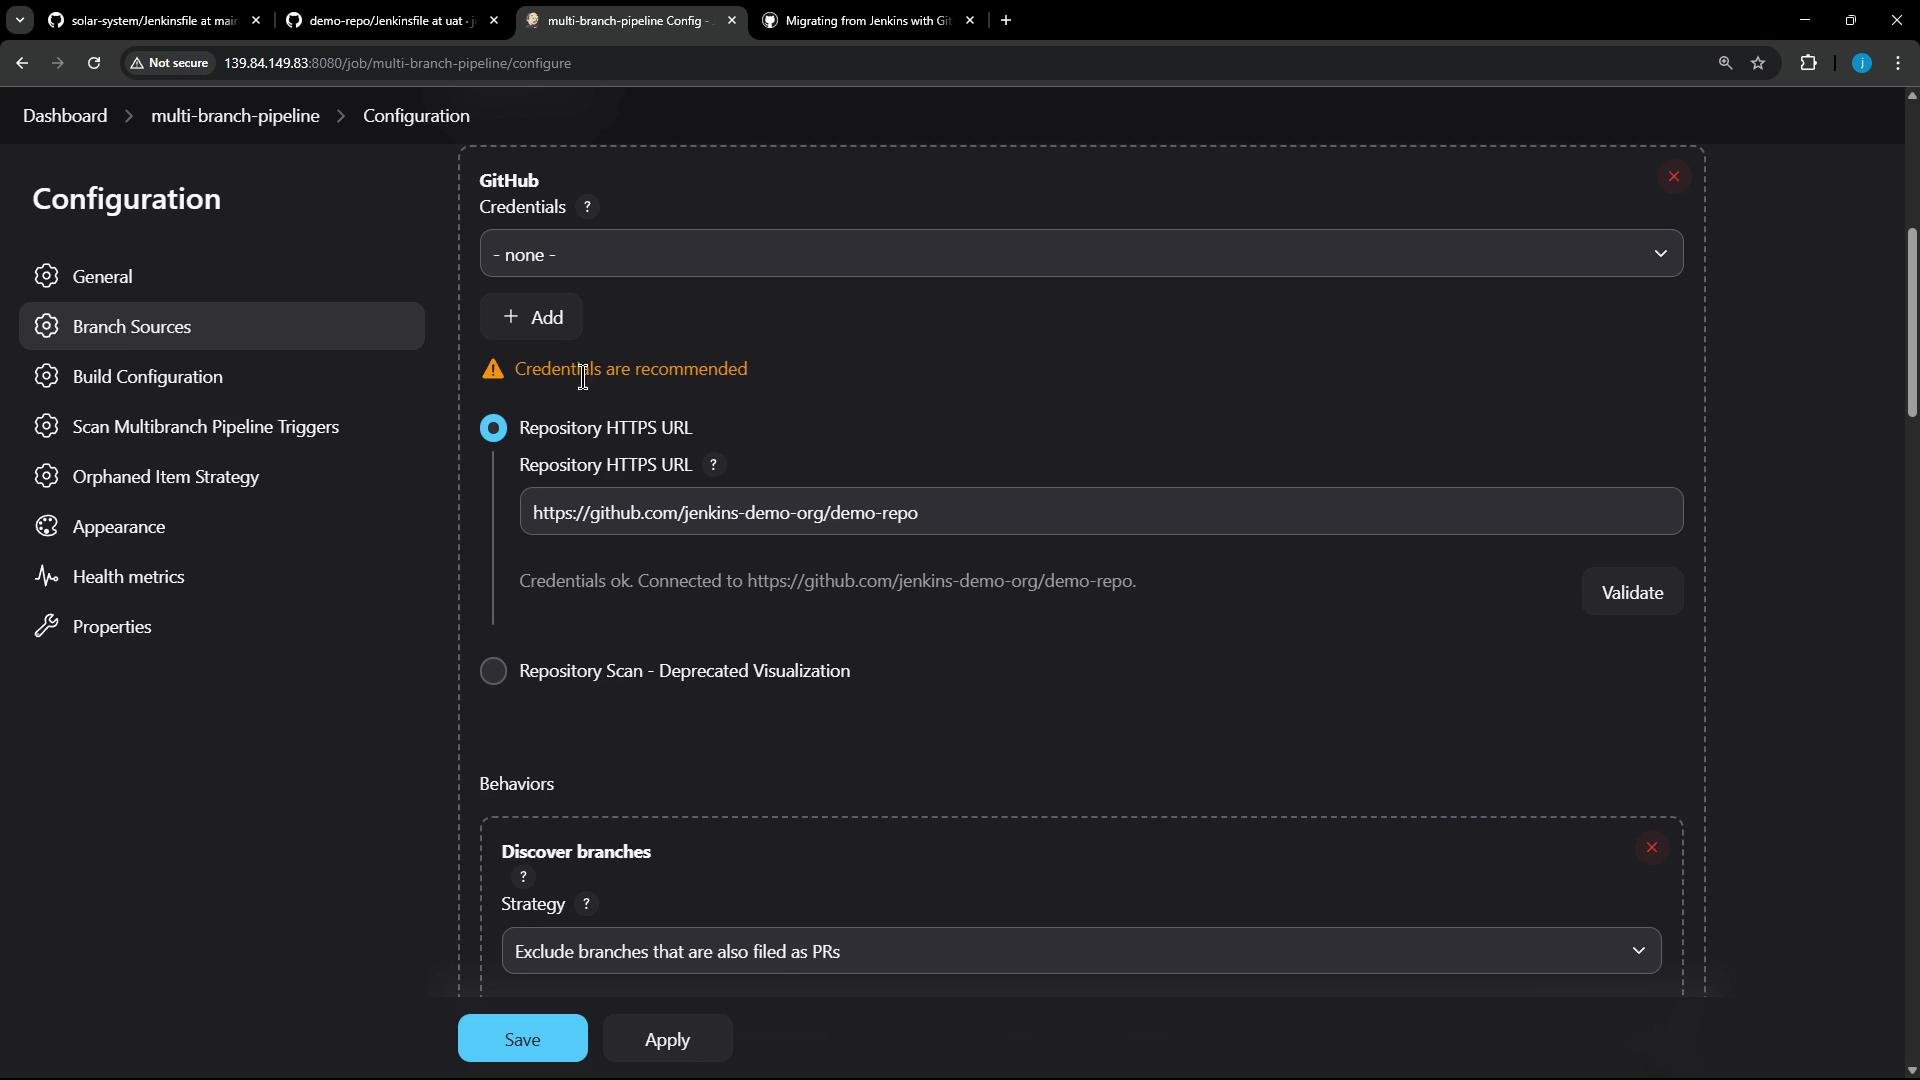Image resolution: width=1920 pixels, height=1080 pixels.
Task: Open Build Configuration in the sidebar
Action: (222, 376)
